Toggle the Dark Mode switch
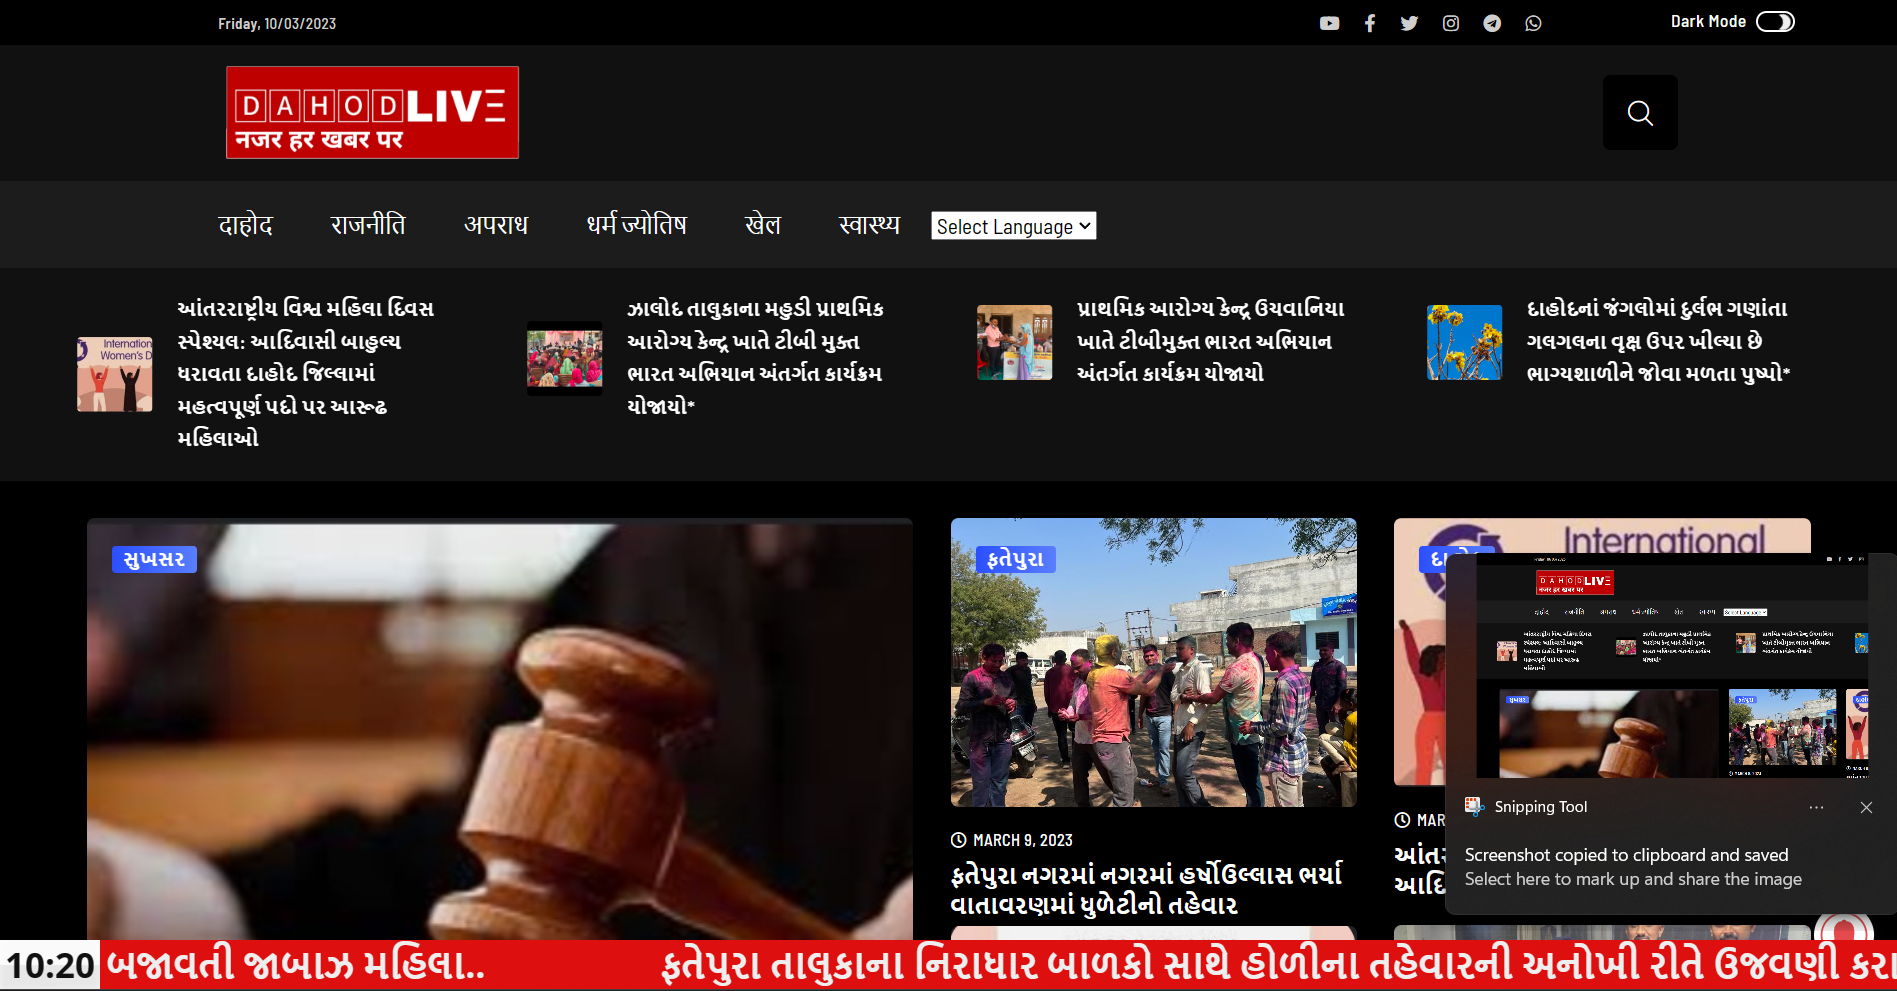1897x991 pixels. tap(1775, 22)
